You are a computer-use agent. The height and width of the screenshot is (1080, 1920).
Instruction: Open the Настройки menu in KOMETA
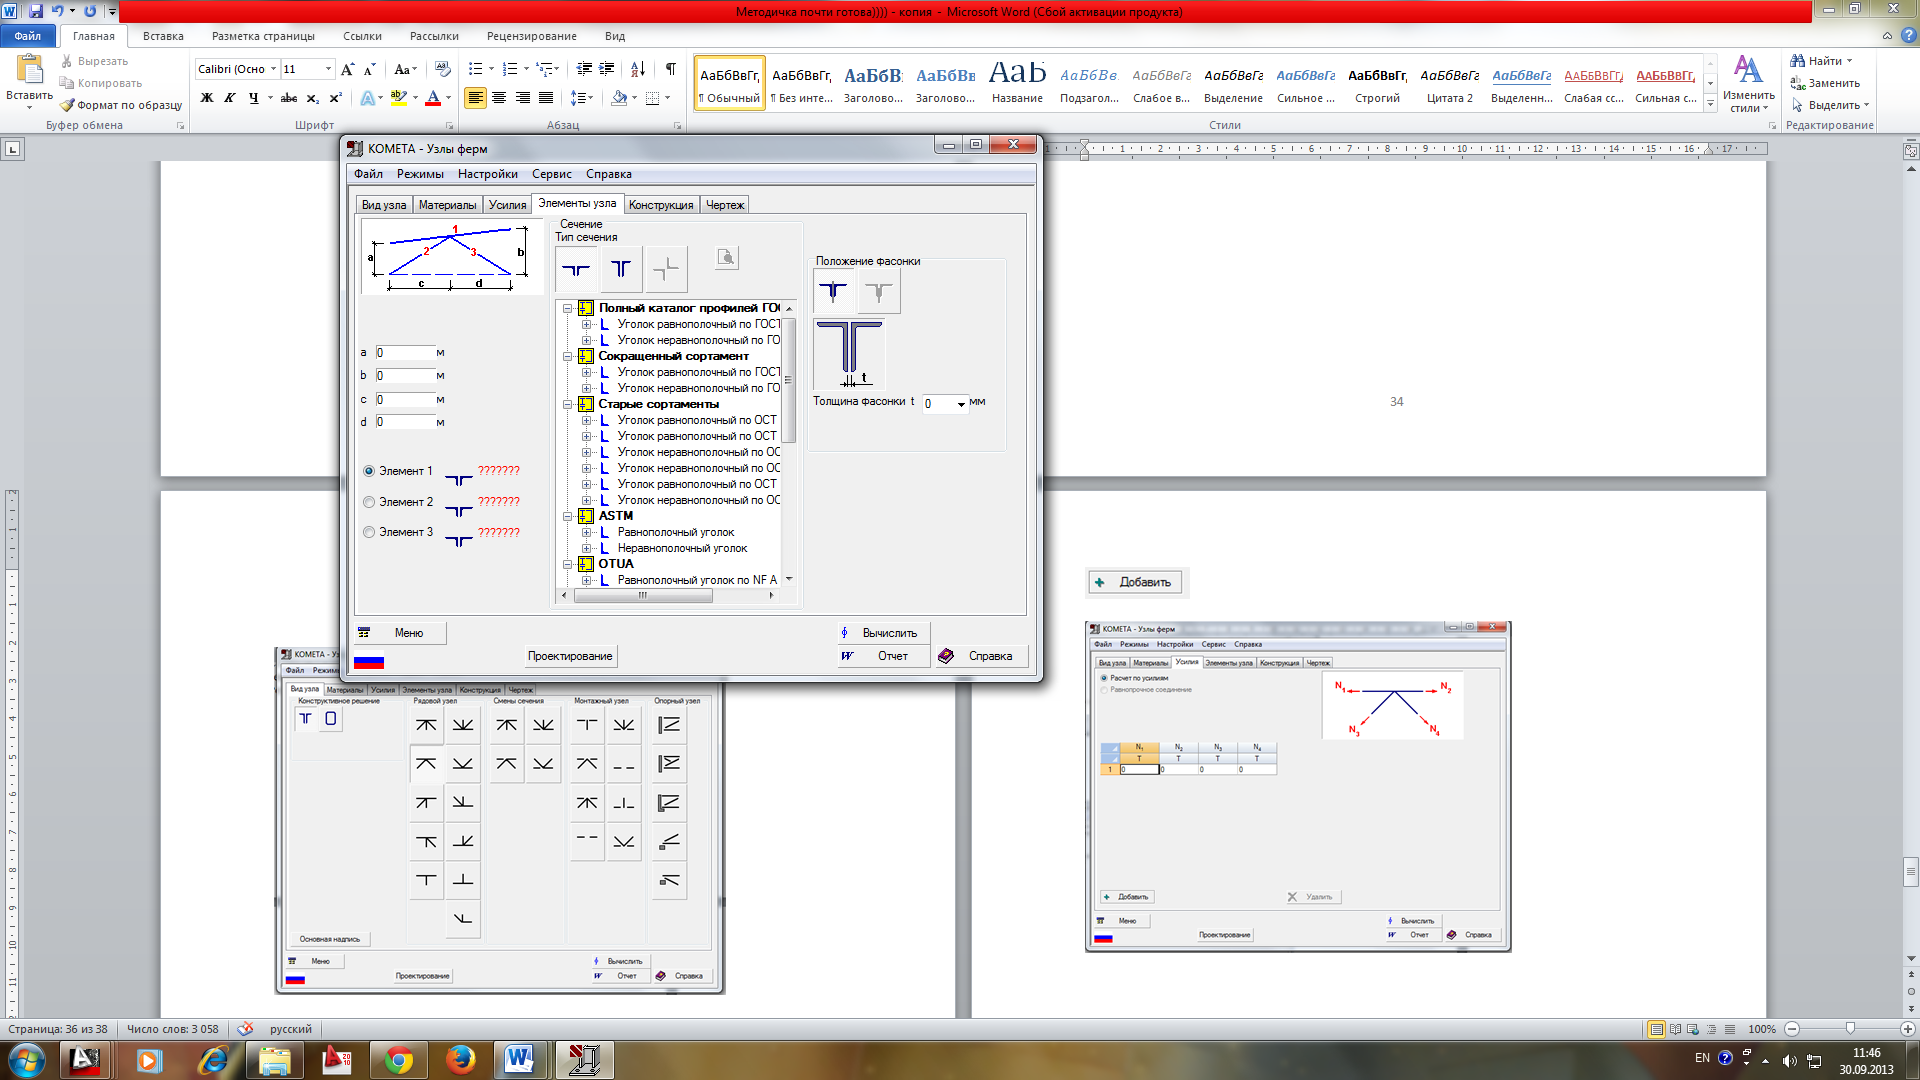pos(488,174)
